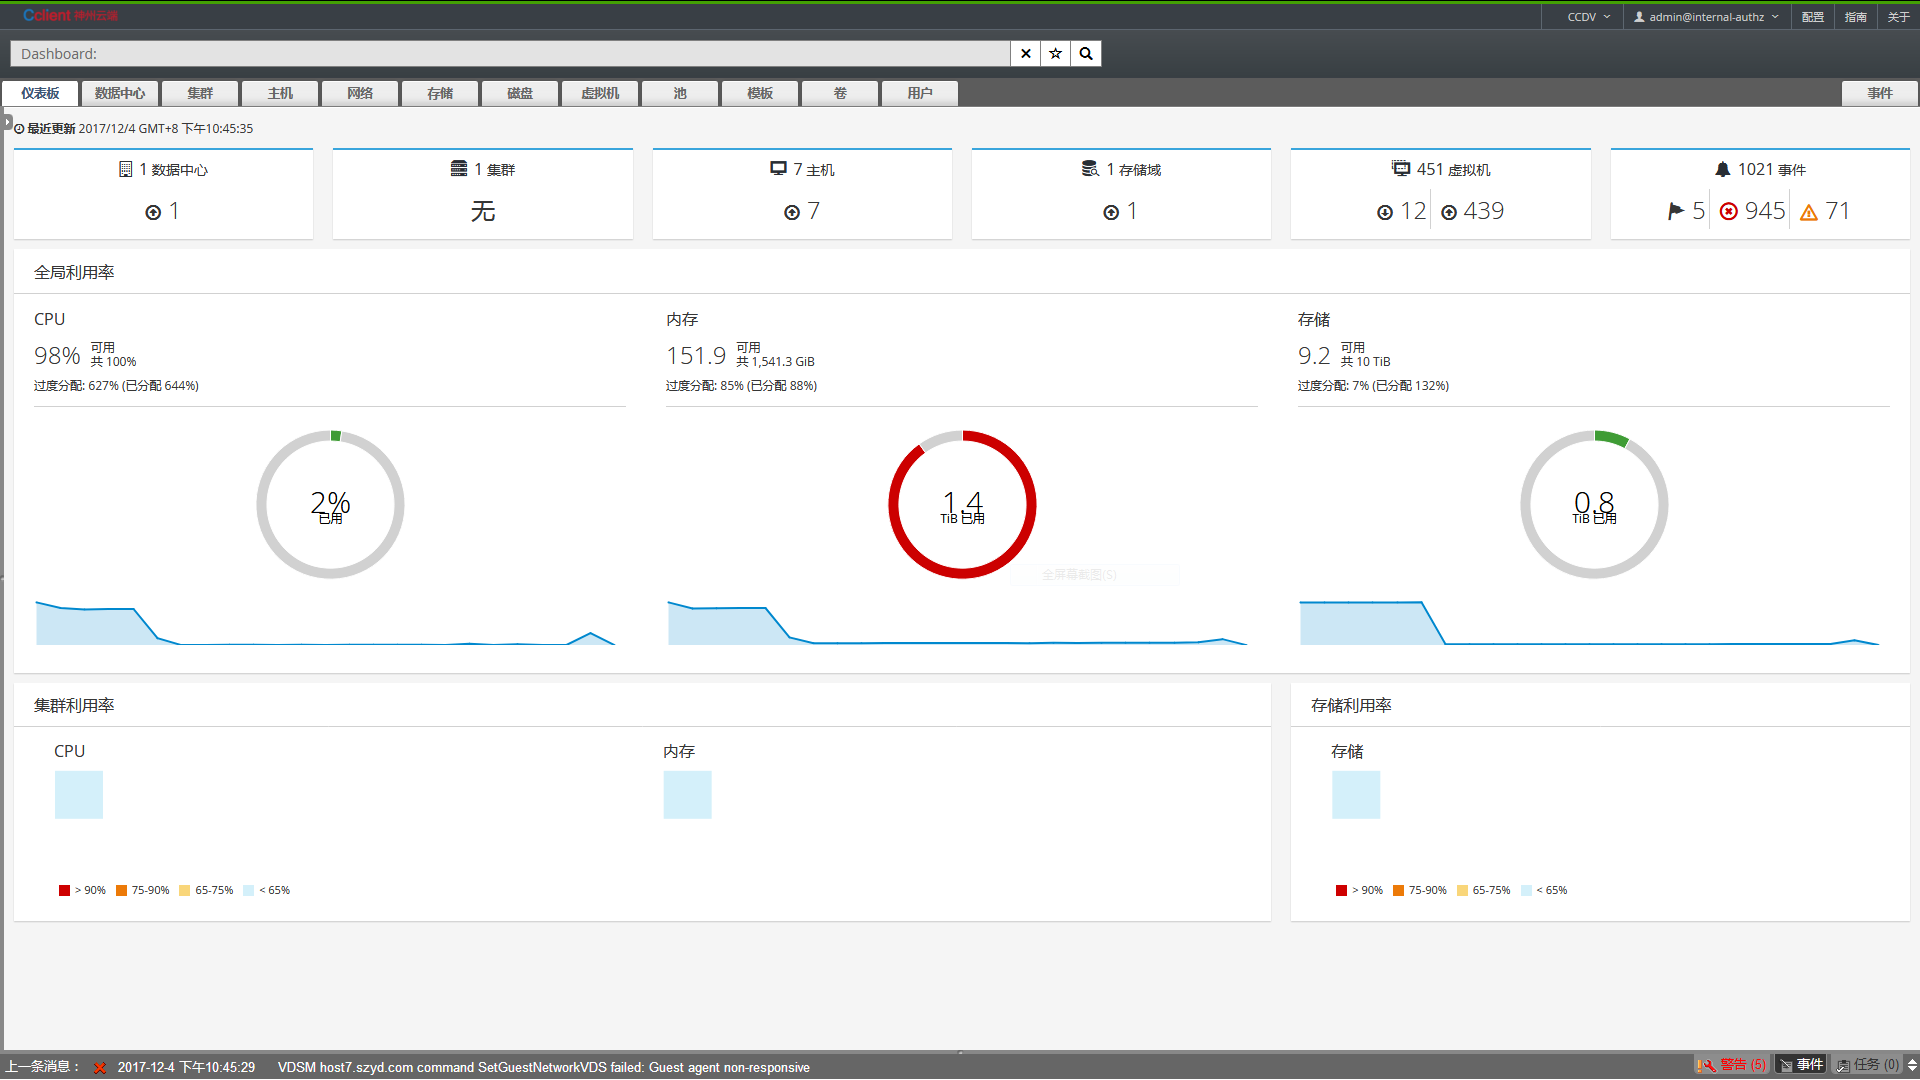Click the warning triangle events icon
1920x1080 pixels.
[x=1808, y=212]
